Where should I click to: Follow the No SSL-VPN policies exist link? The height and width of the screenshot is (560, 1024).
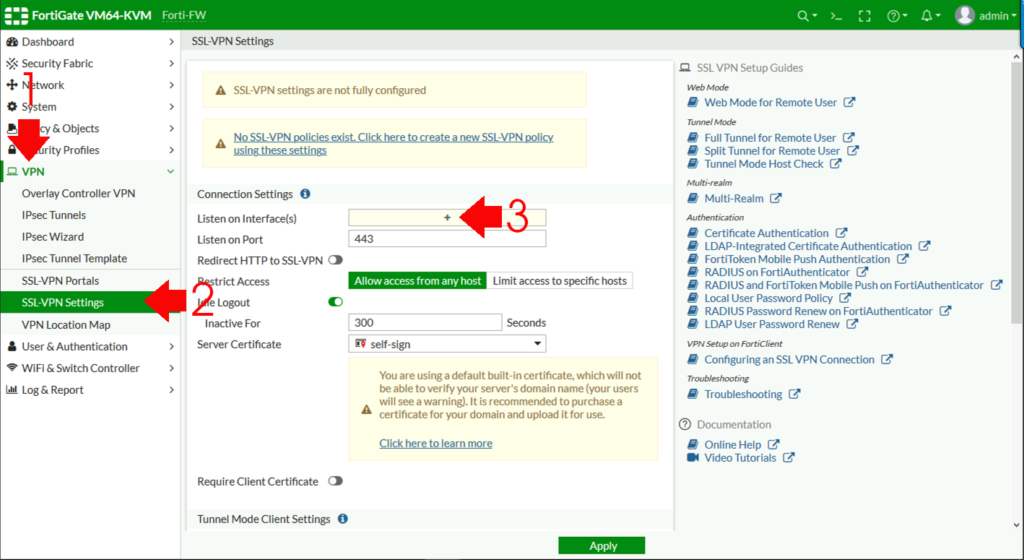coord(393,144)
